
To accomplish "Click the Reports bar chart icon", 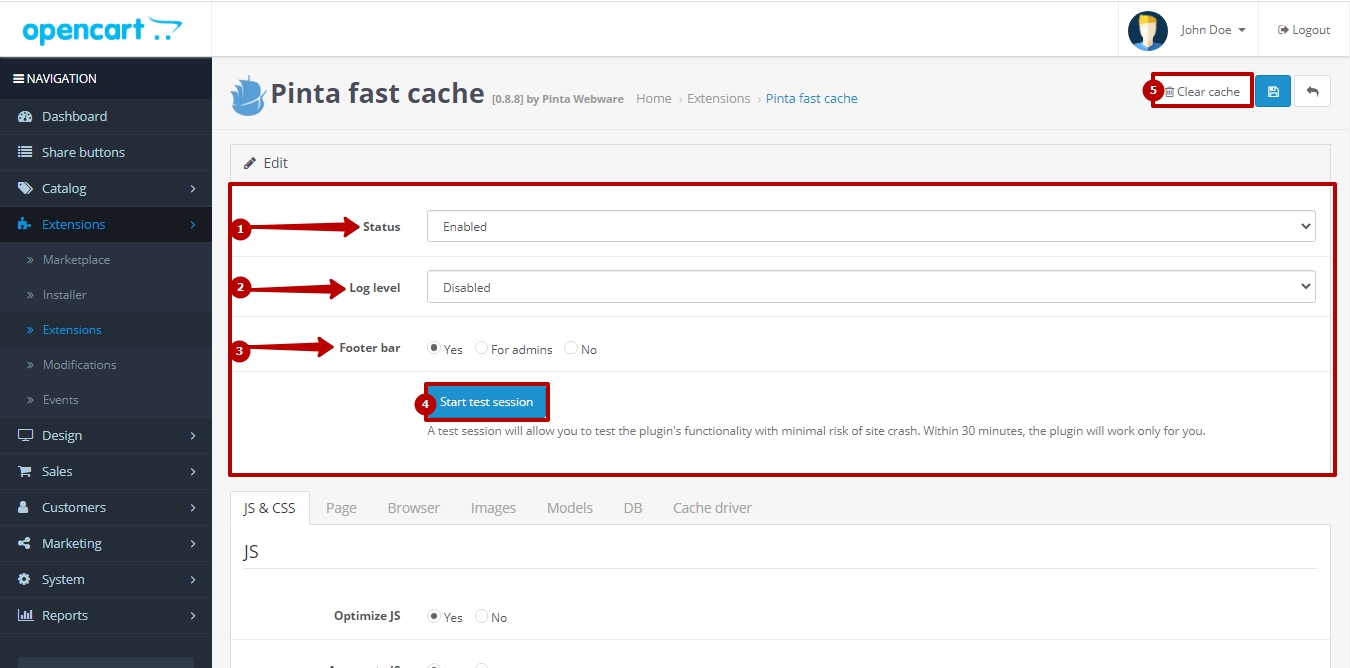I will (x=25, y=615).
